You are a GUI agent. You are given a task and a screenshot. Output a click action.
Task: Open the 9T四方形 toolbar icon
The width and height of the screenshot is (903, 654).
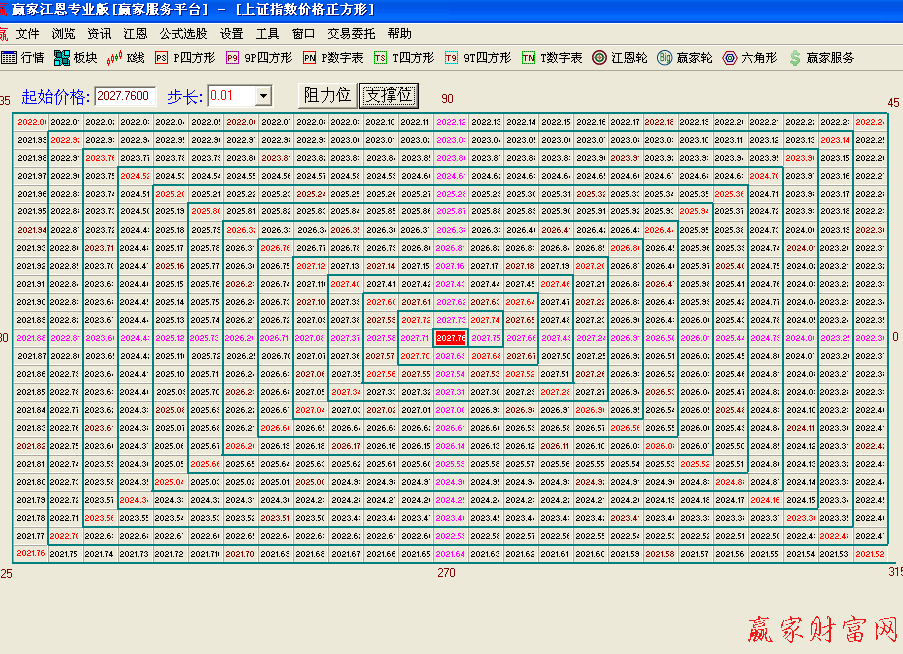(450, 58)
